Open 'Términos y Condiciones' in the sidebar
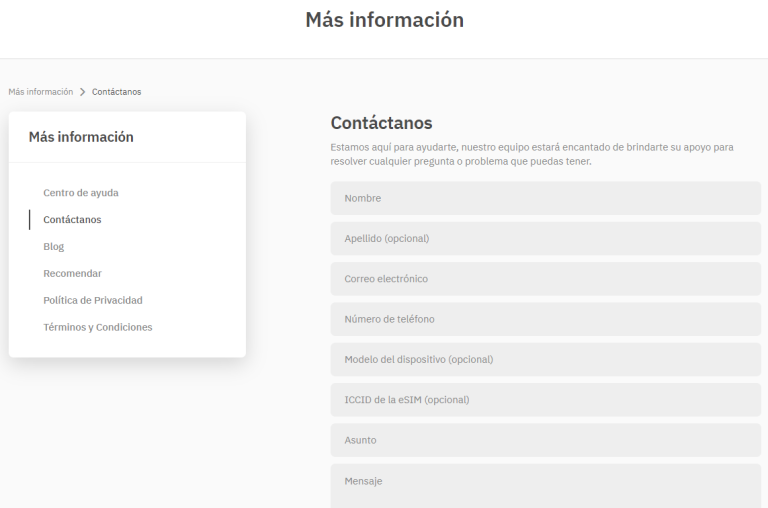 tap(98, 327)
